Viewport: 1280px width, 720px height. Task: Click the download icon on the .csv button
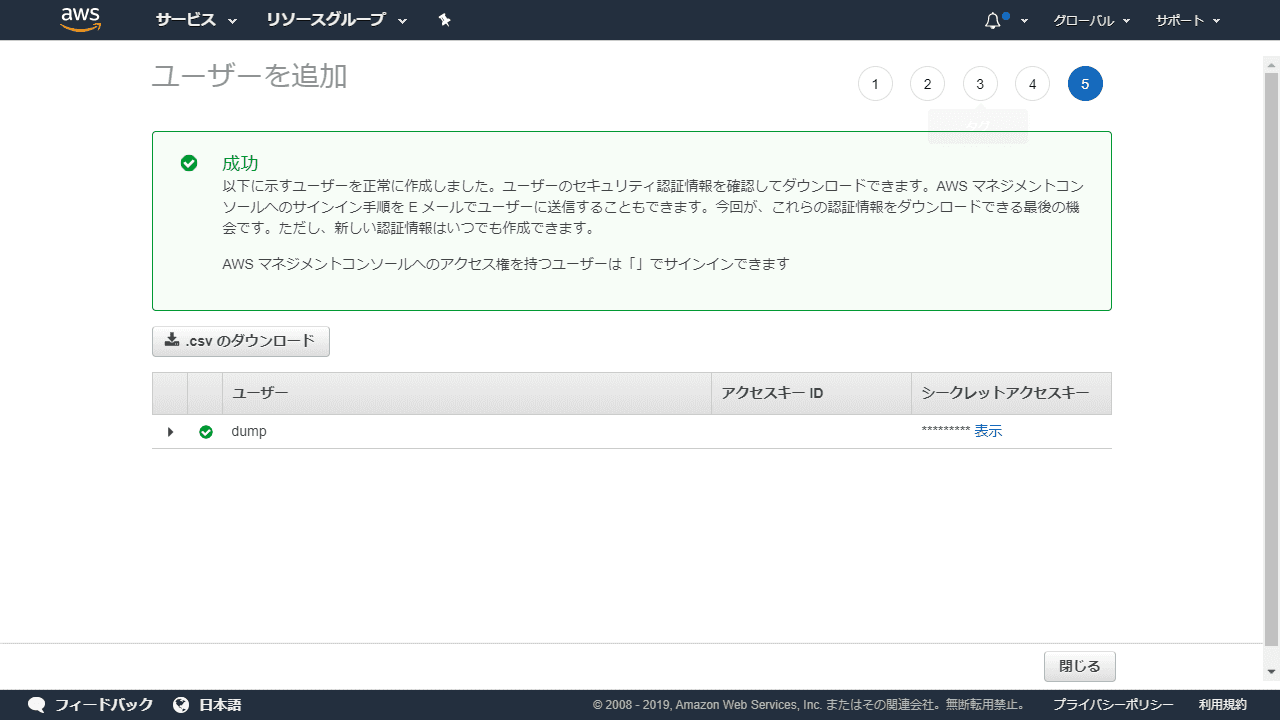tap(172, 340)
